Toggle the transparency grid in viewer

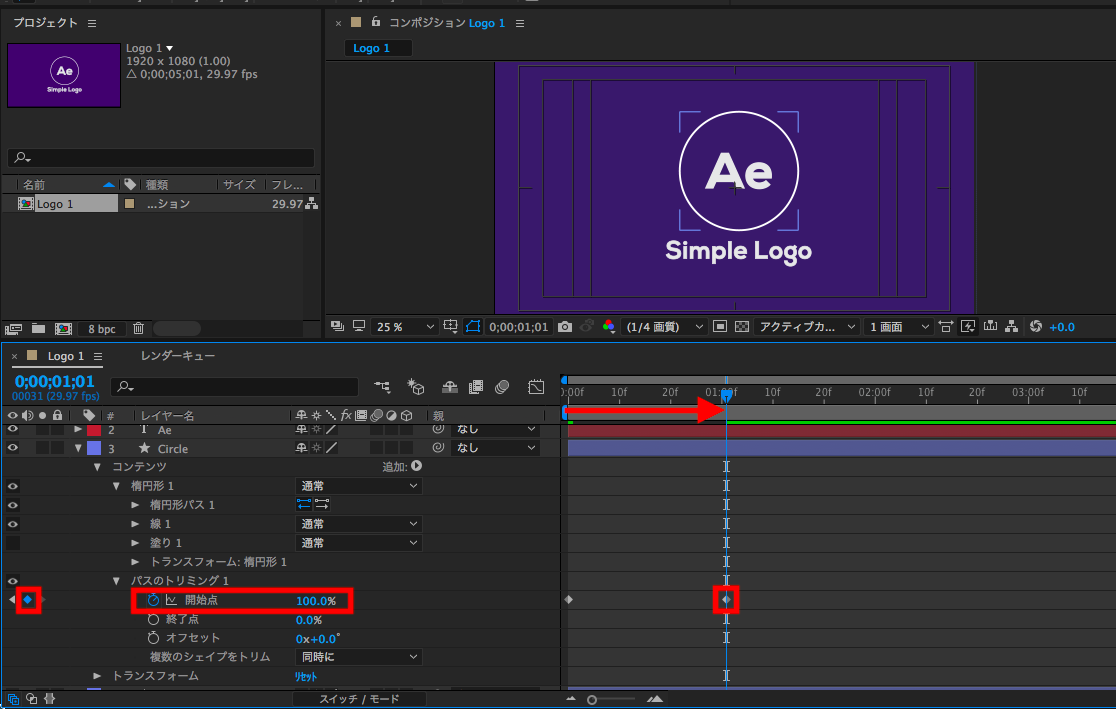(x=741, y=327)
